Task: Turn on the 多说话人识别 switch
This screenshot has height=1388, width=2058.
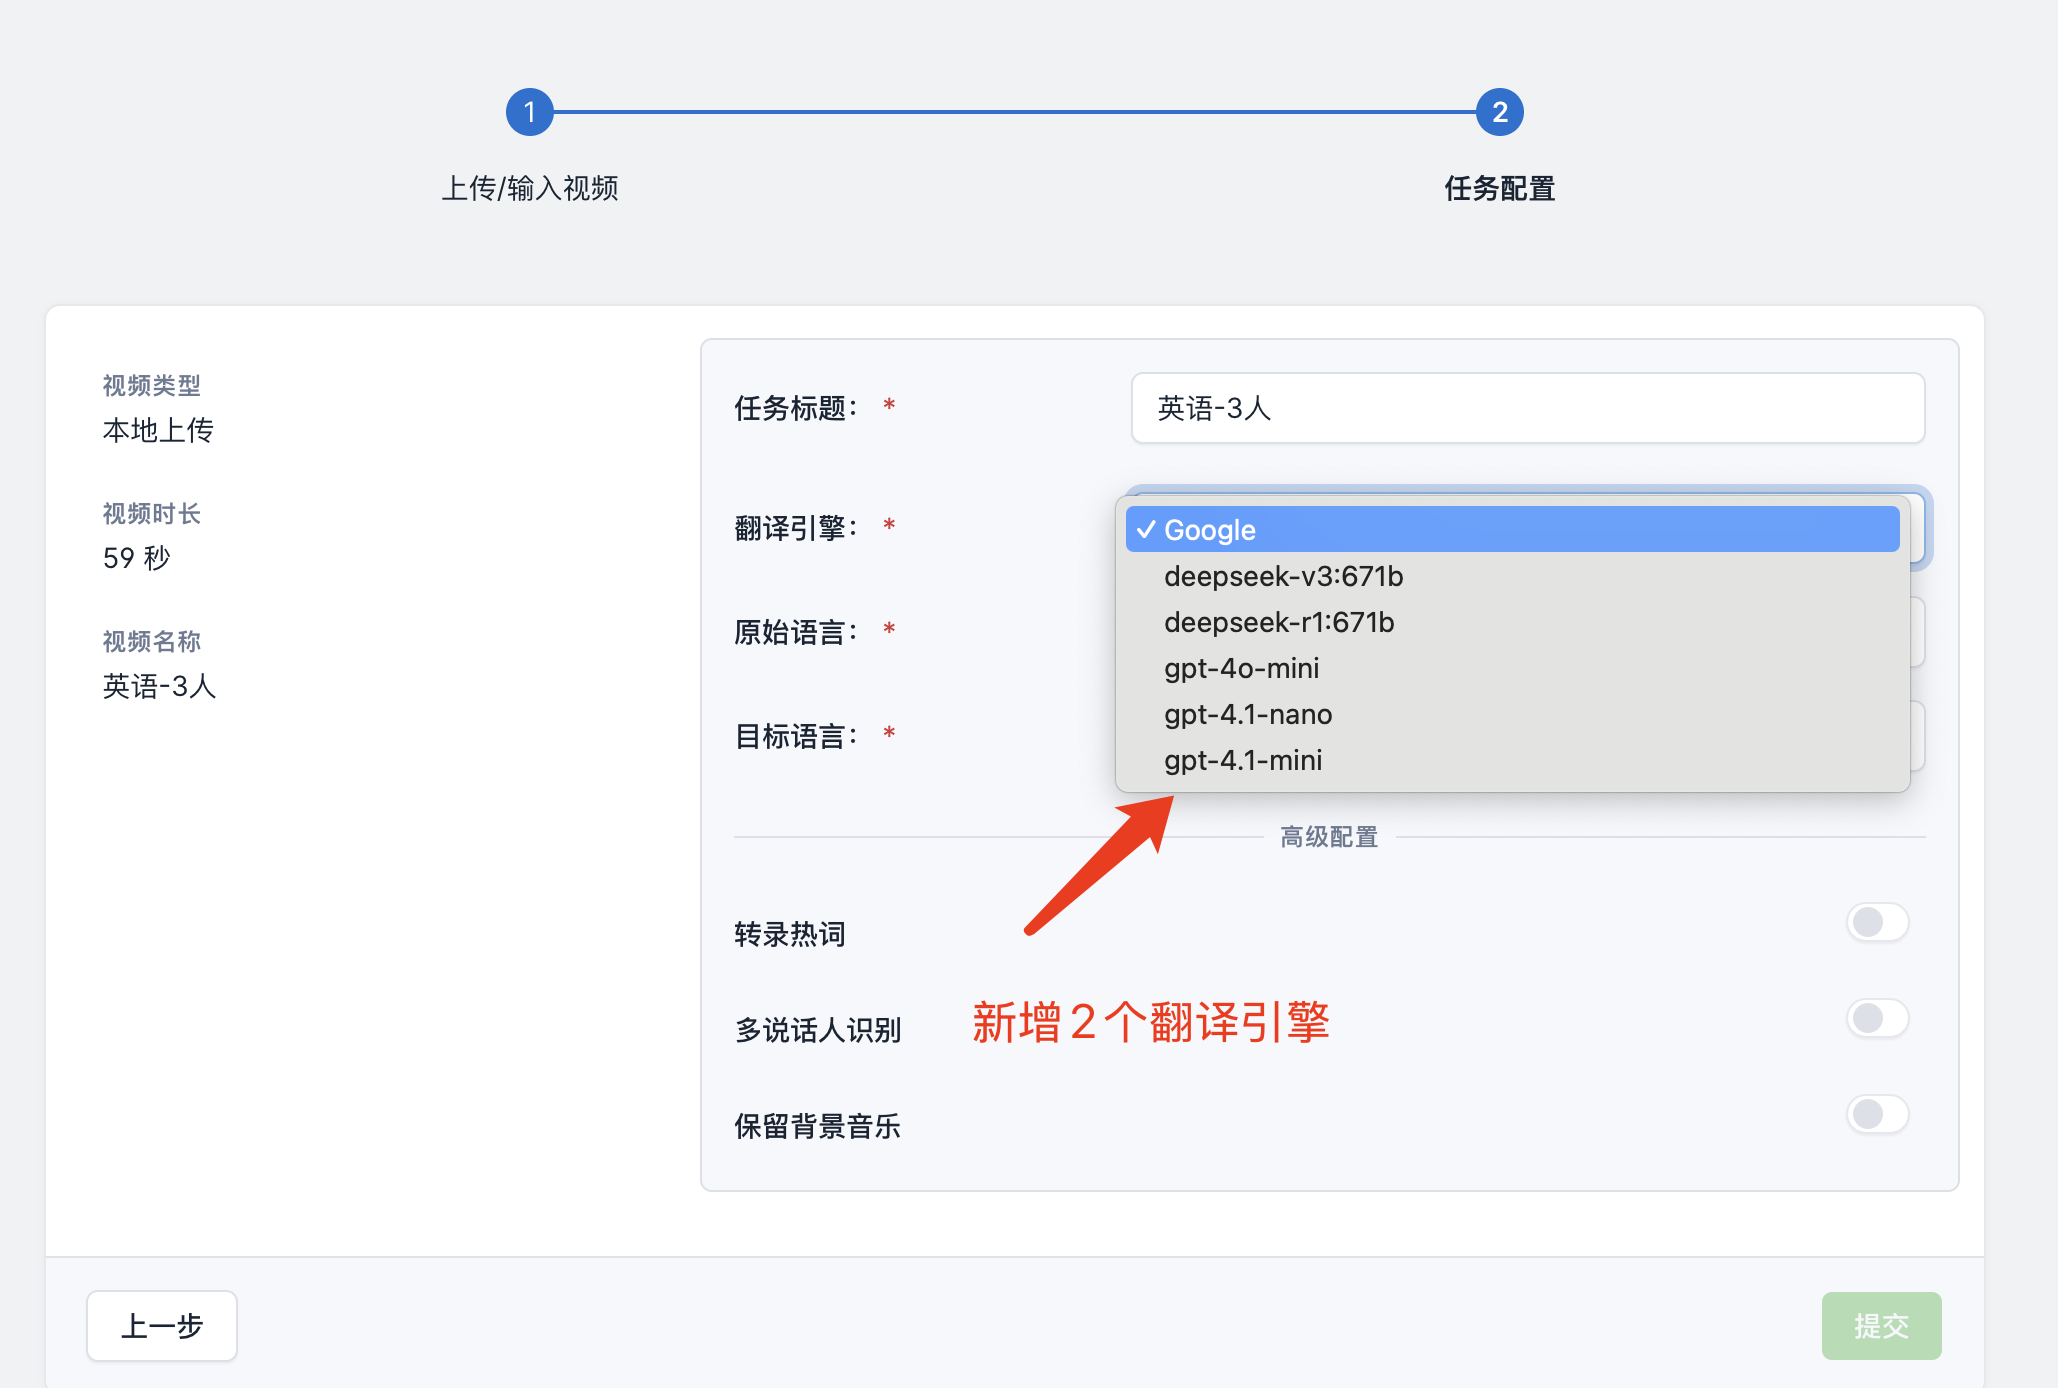Action: click(x=1877, y=1018)
